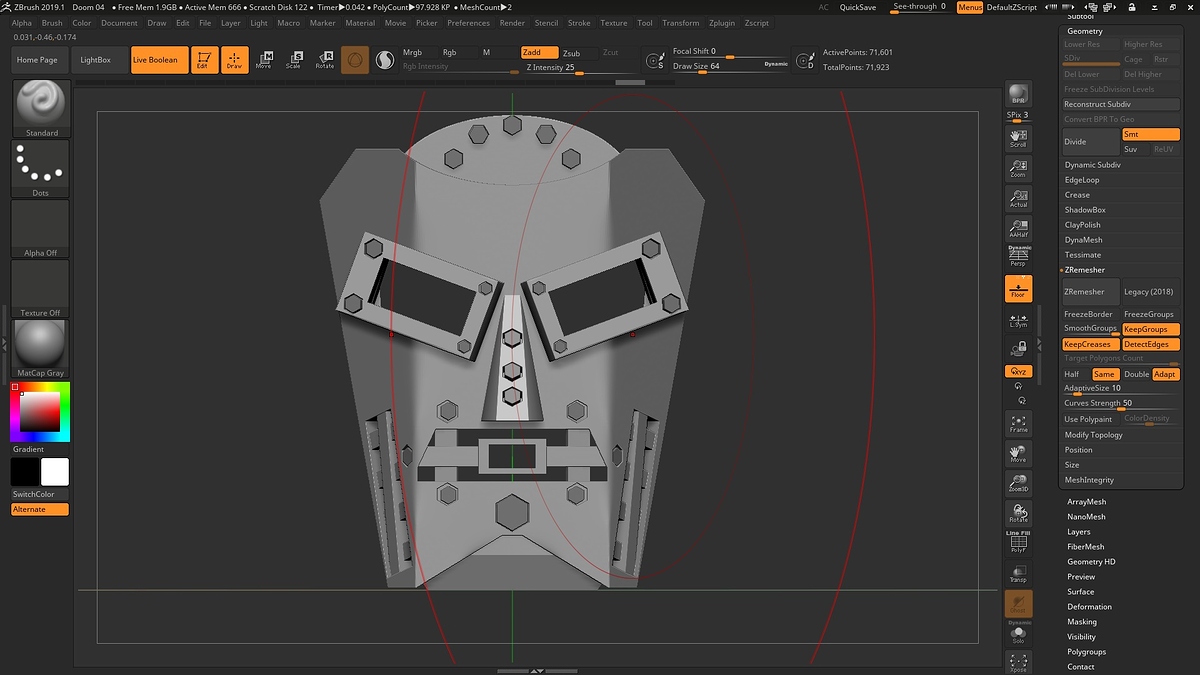Expand the ArrayMesh section
Screen dimensions: 1200x675
point(1086,502)
